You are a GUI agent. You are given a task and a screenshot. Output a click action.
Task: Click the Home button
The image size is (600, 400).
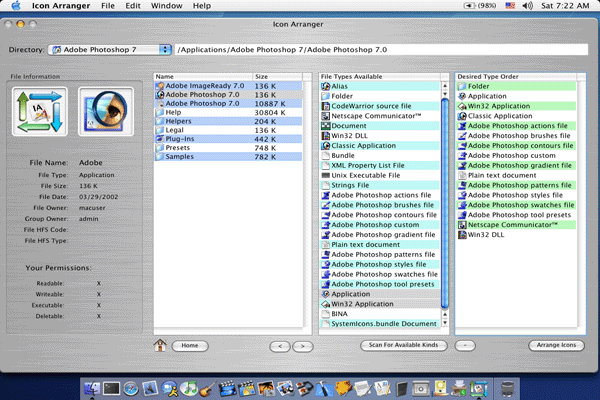tap(190, 346)
